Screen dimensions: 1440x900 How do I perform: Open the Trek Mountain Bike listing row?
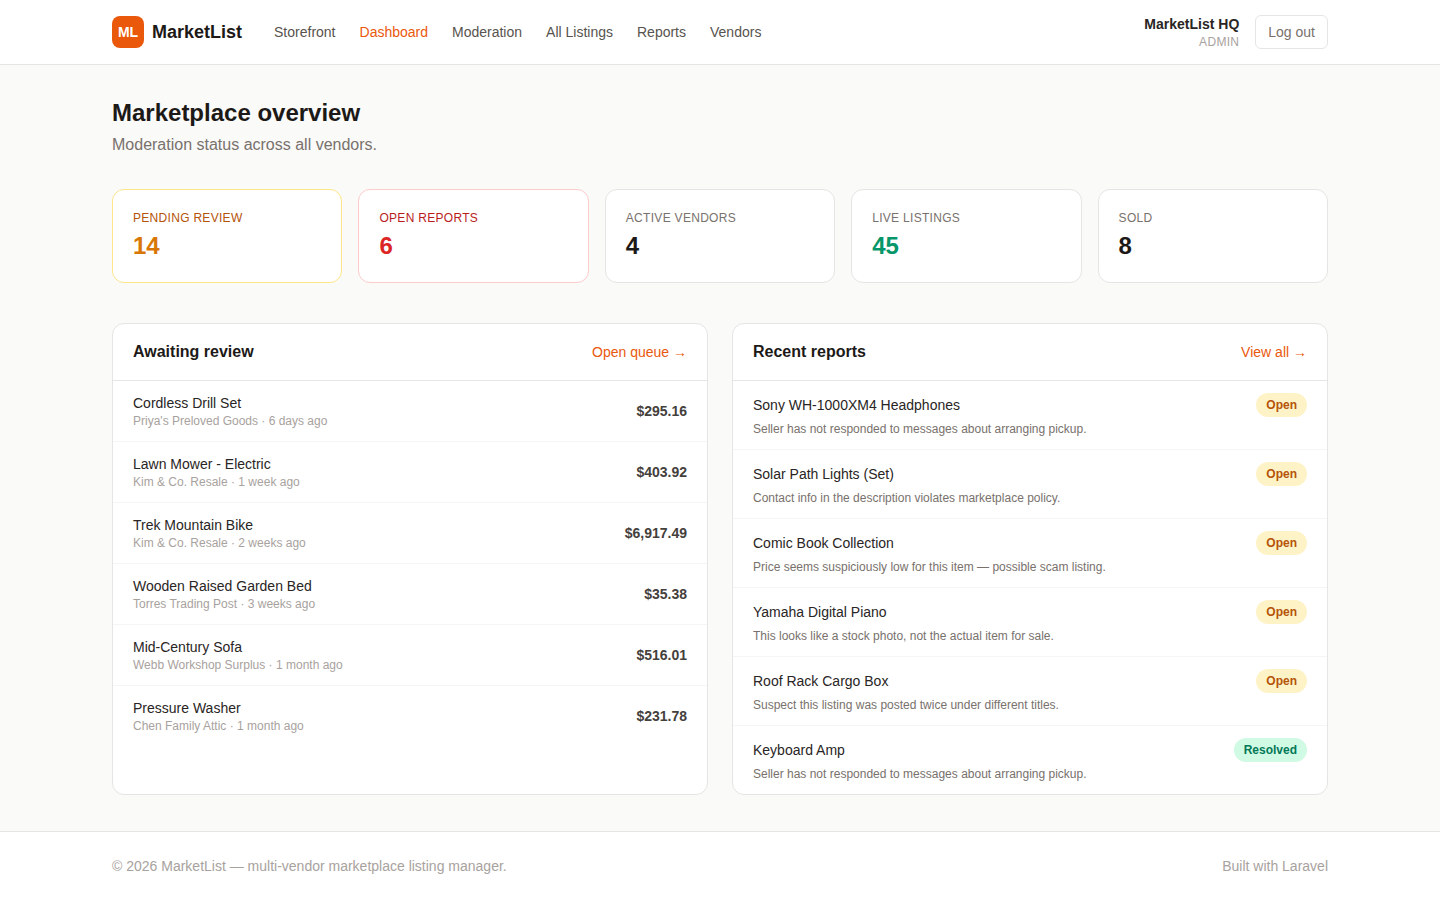pyautogui.click(x=410, y=533)
